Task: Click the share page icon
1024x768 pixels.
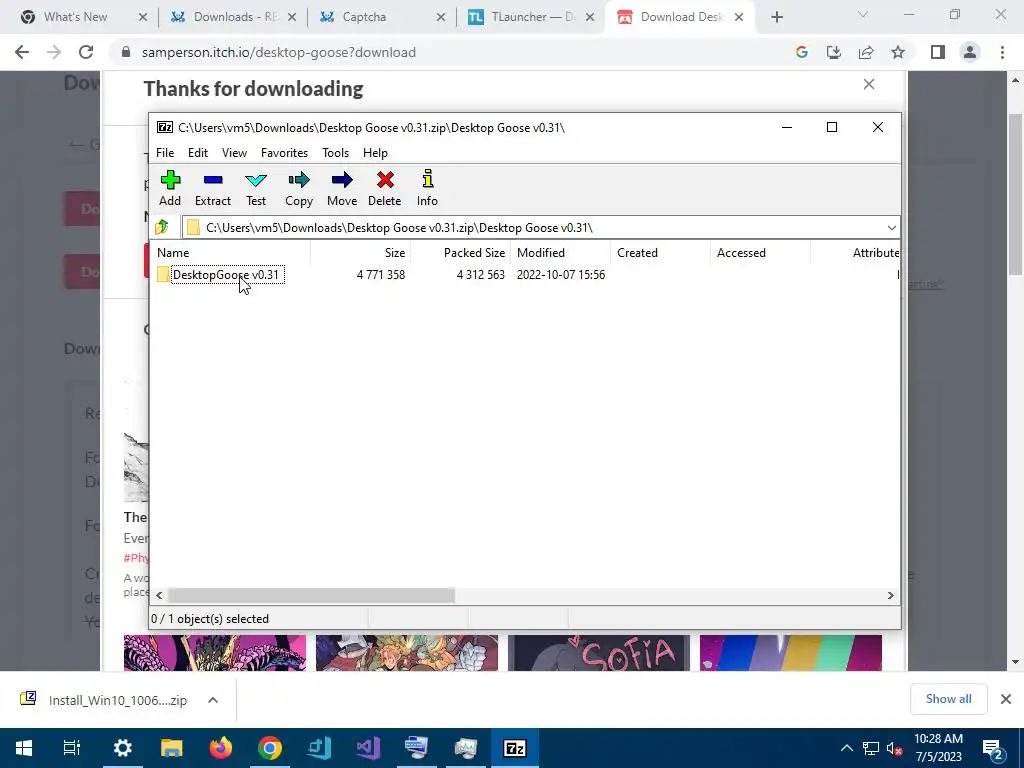Action: click(866, 52)
